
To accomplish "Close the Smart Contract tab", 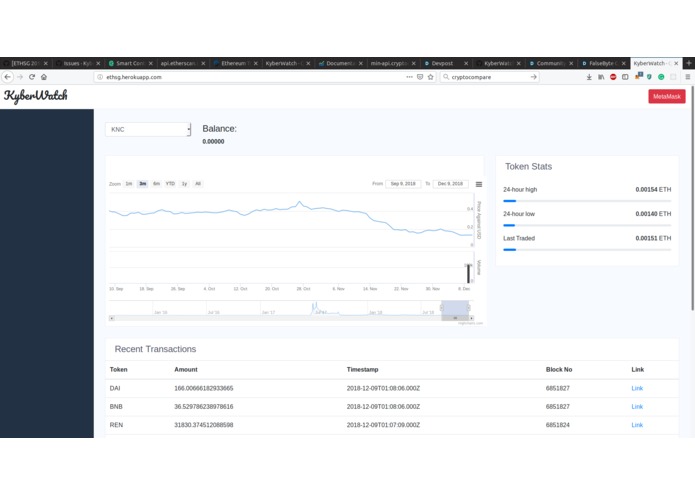I will click(151, 63).
